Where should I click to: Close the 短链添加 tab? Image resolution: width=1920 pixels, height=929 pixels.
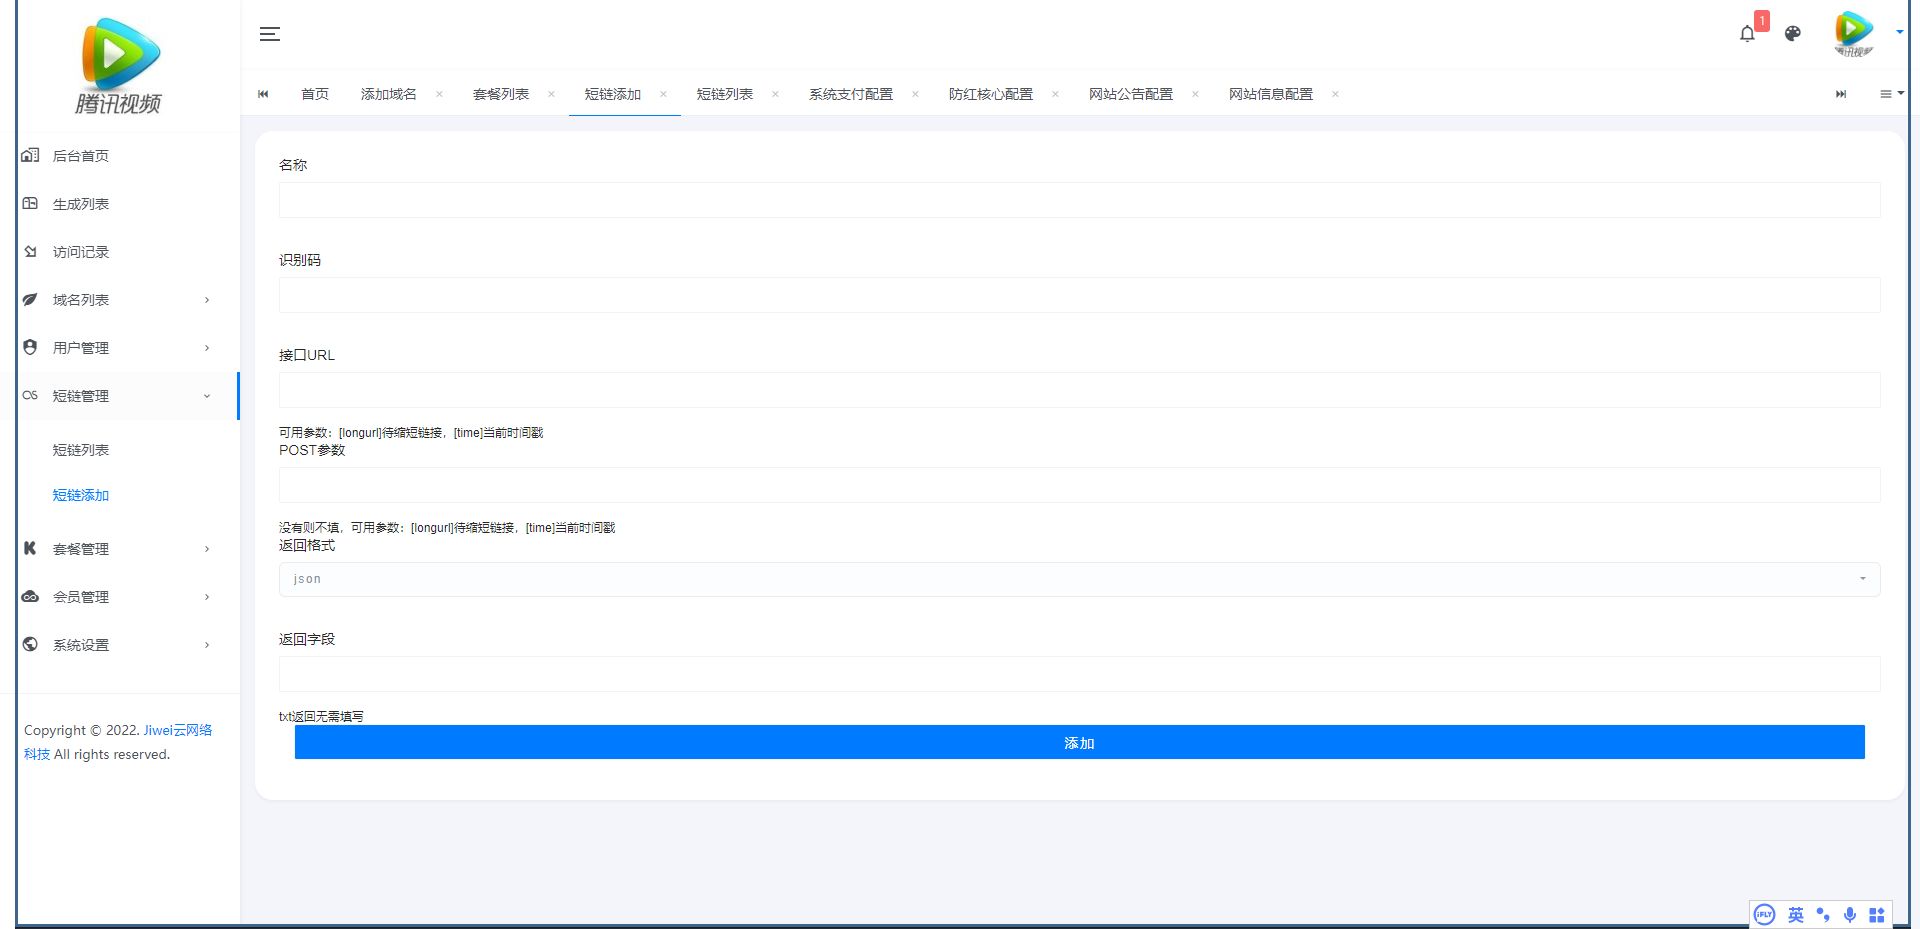click(663, 94)
